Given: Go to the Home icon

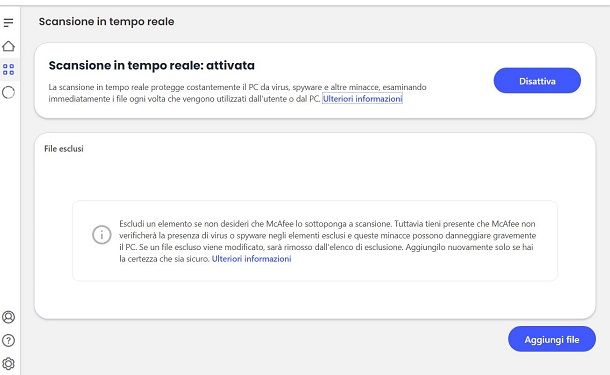Looking at the screenshot, I should [x=9, y=46].
